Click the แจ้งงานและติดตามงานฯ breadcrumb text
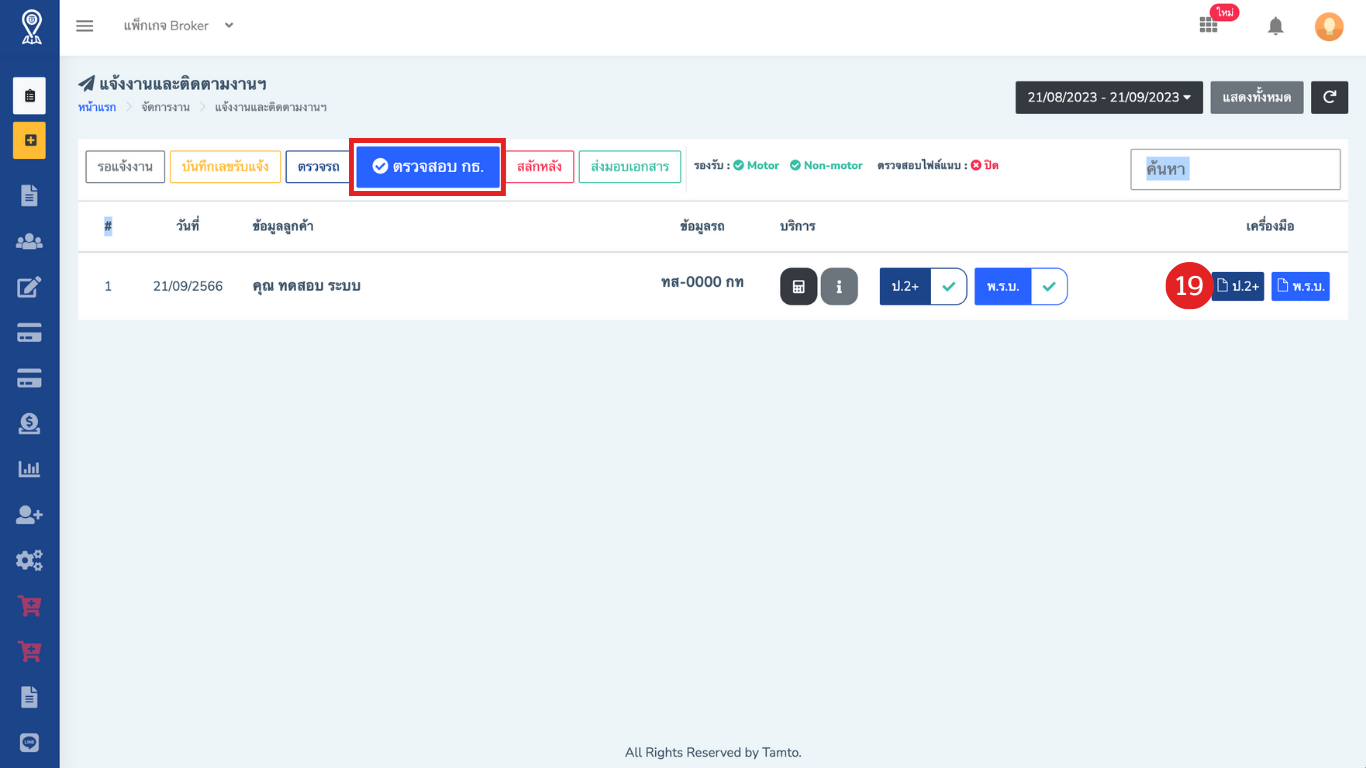1366x768 pixels. [270, 107]
